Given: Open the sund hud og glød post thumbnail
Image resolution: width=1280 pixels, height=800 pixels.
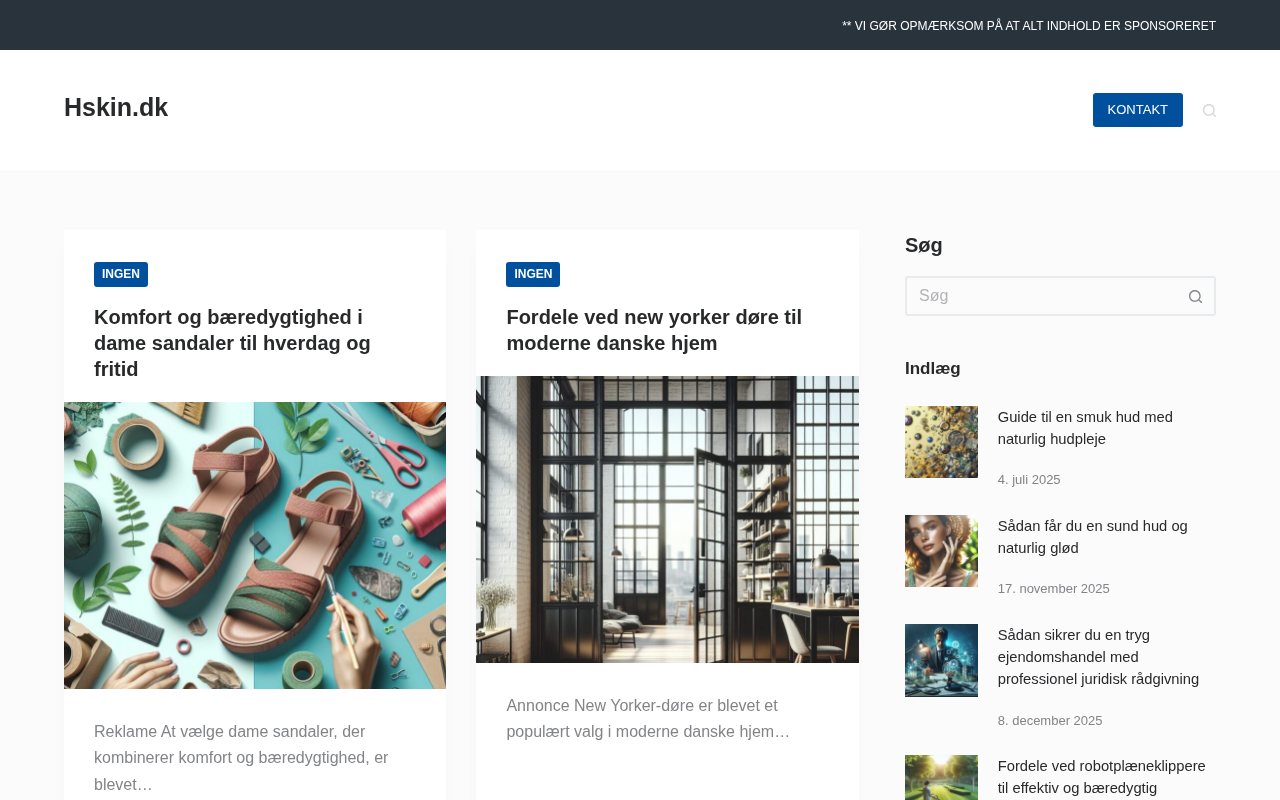Looking at the screenshot, I should click(x=941, y=551).
